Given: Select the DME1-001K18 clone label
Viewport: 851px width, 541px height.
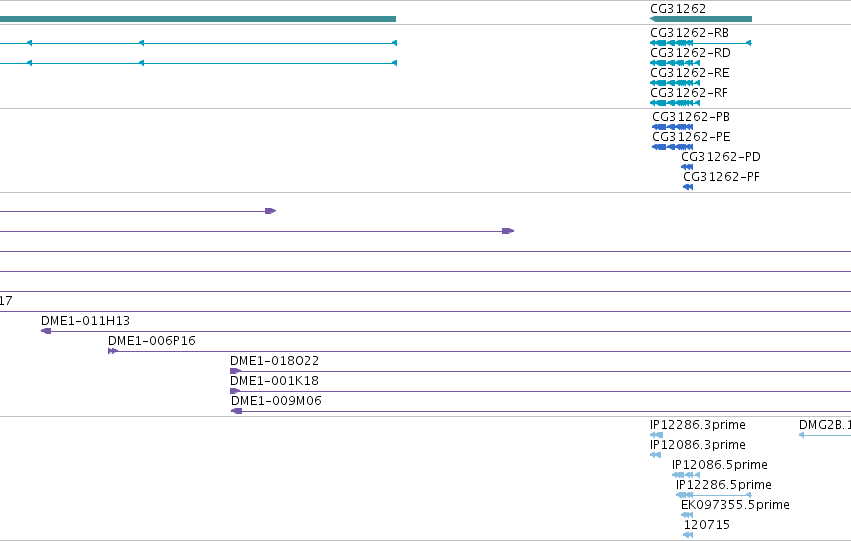Looking at the screenshot, I should pos(274,381).
